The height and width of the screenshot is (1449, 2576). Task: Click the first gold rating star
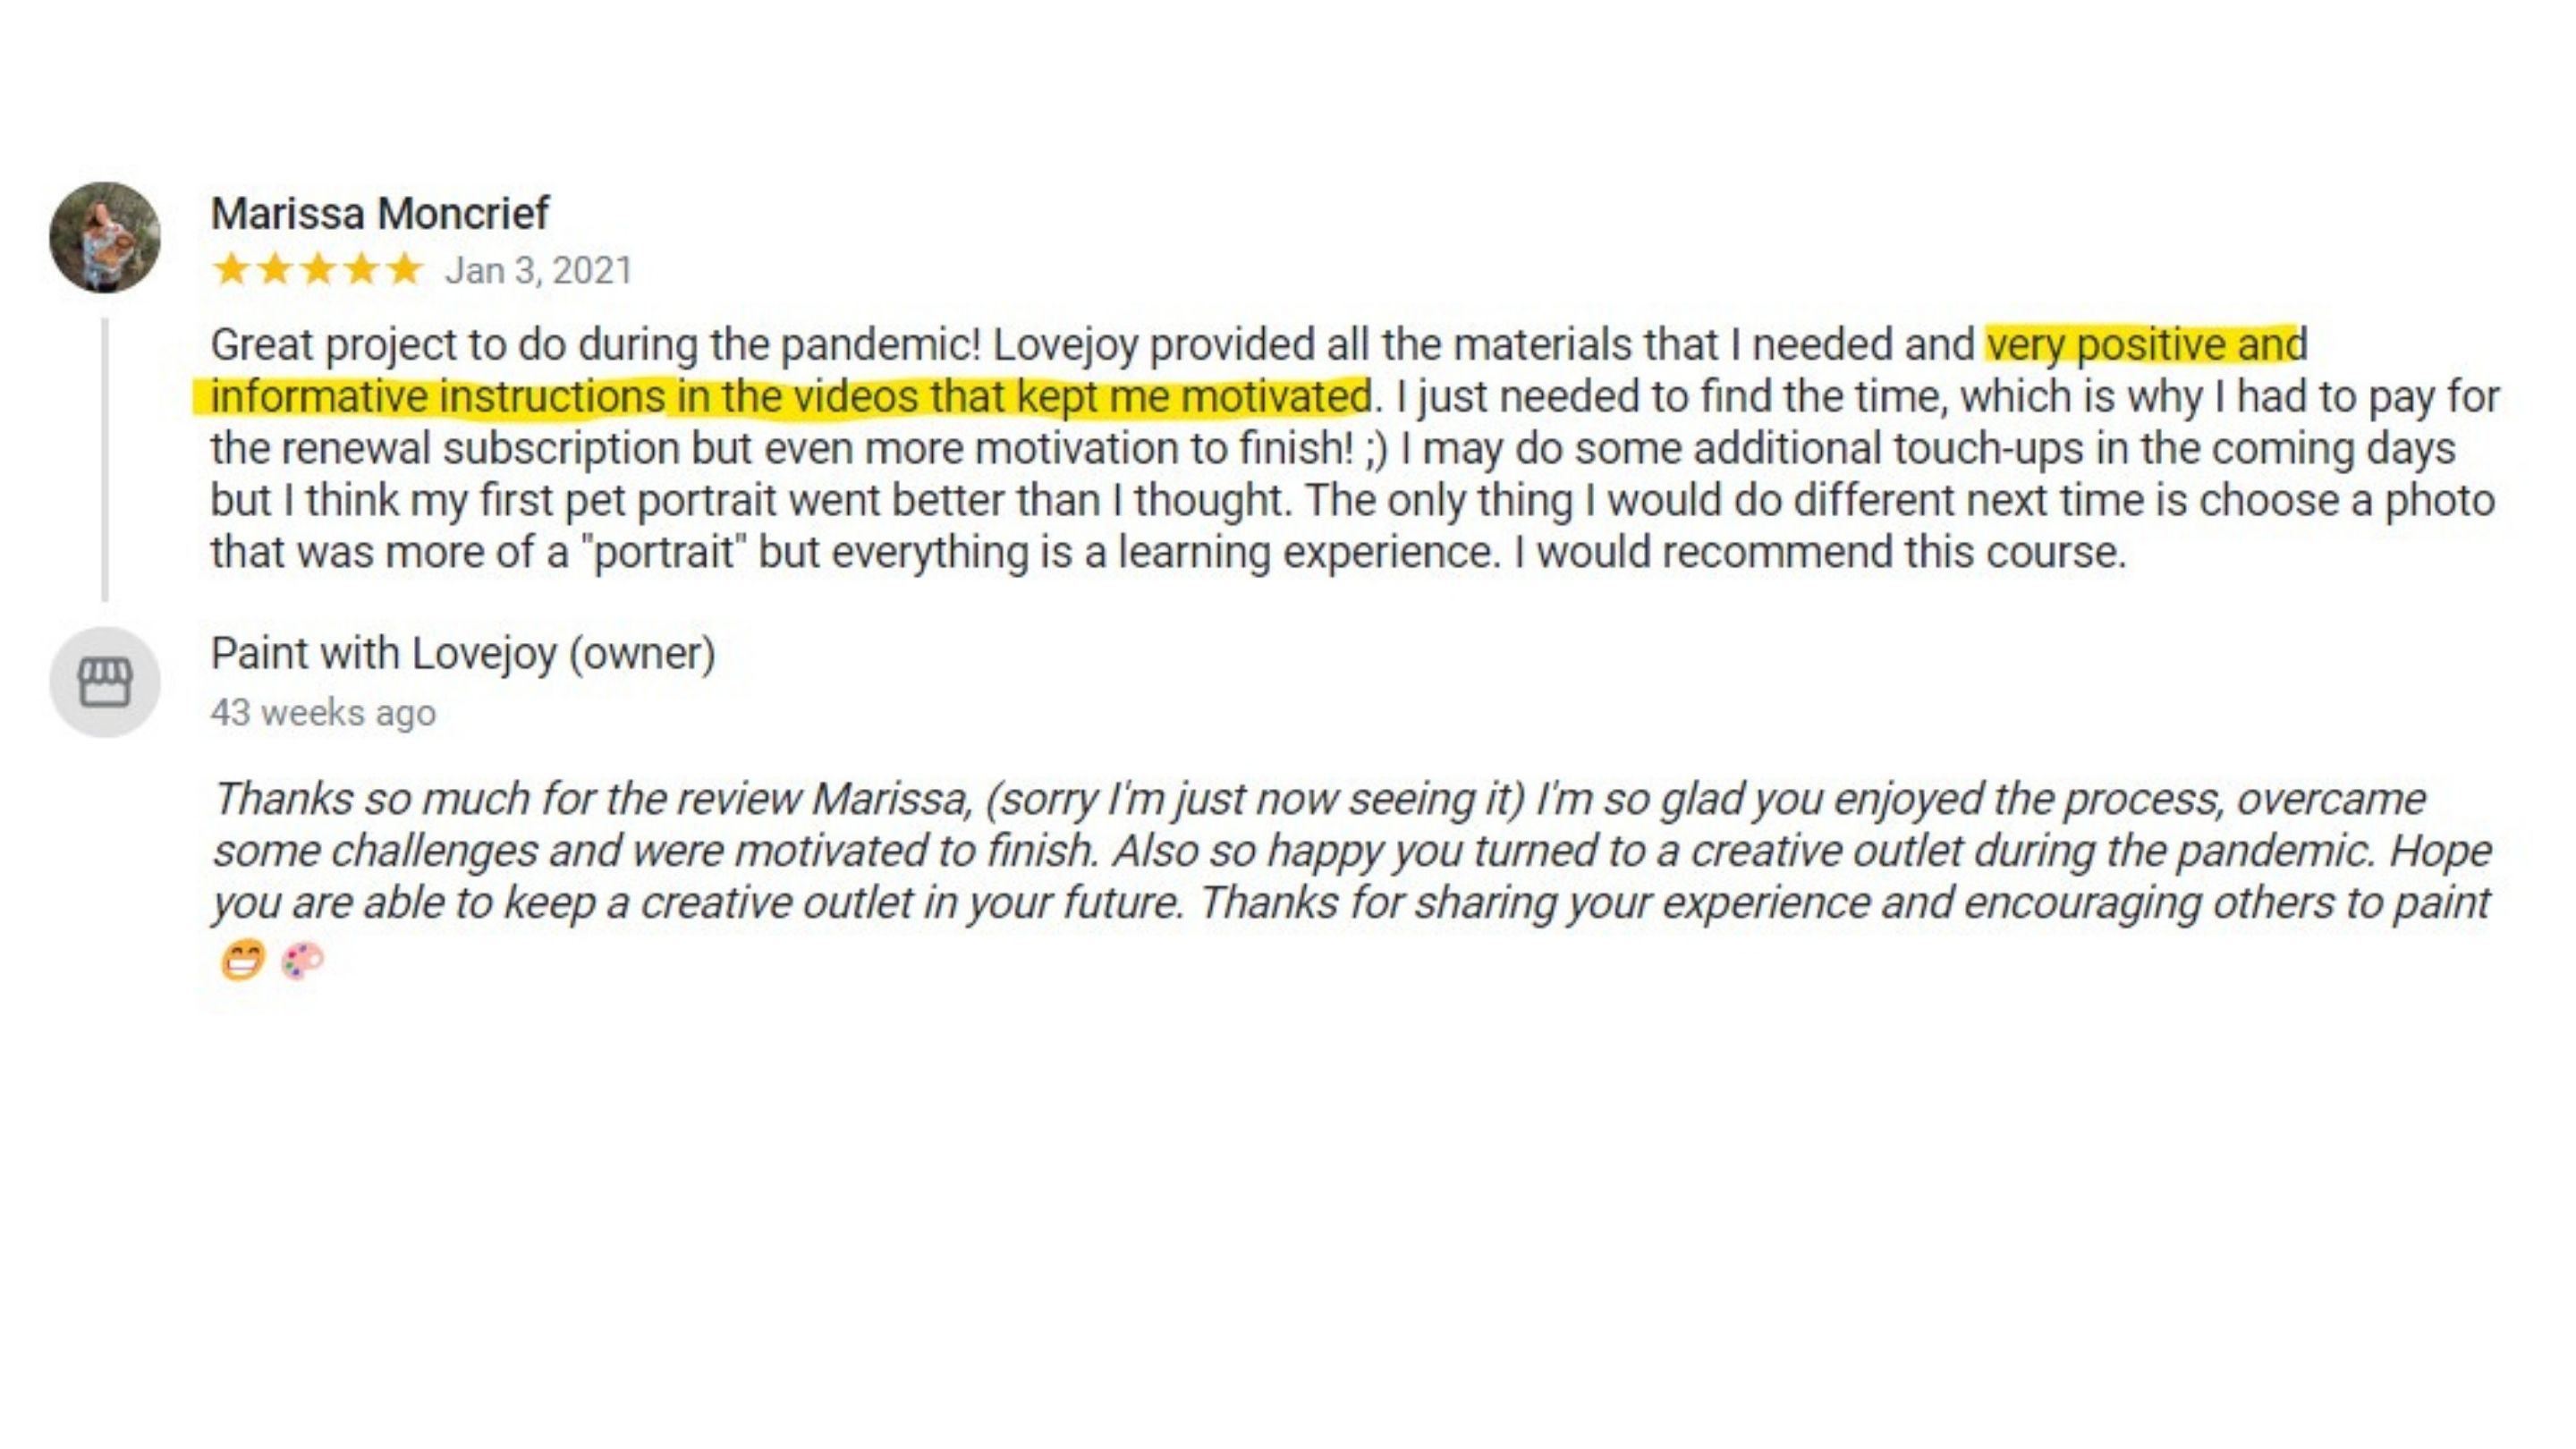coord(231,269)
